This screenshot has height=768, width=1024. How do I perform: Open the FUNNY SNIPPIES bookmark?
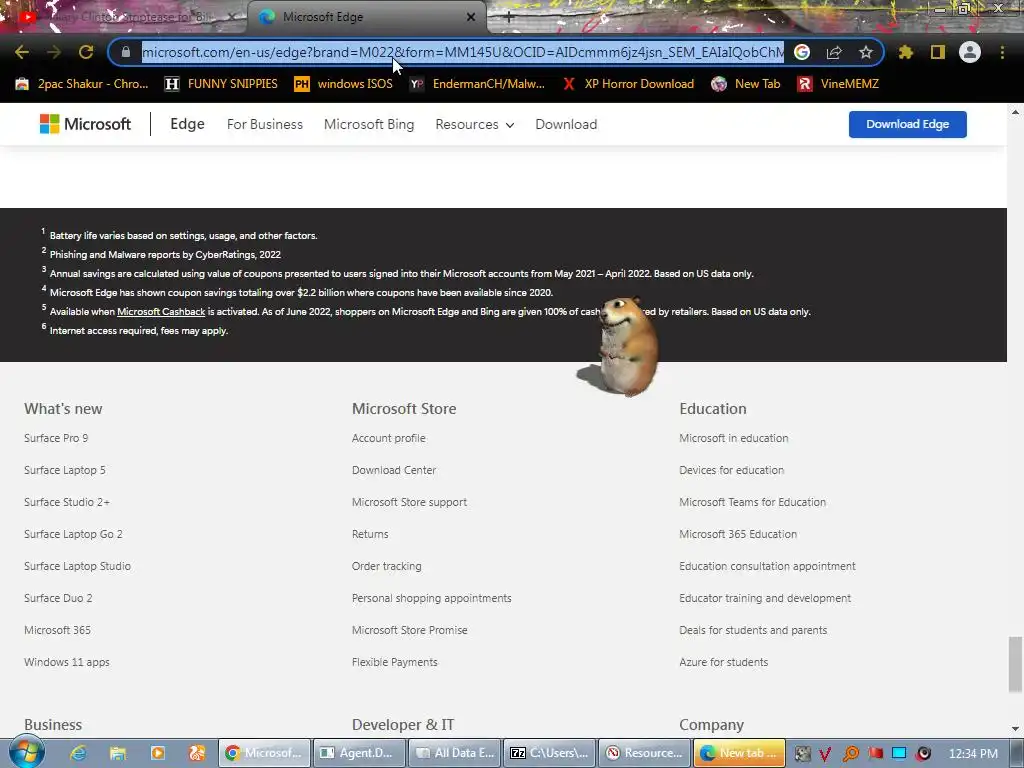[x=221, y=84]
